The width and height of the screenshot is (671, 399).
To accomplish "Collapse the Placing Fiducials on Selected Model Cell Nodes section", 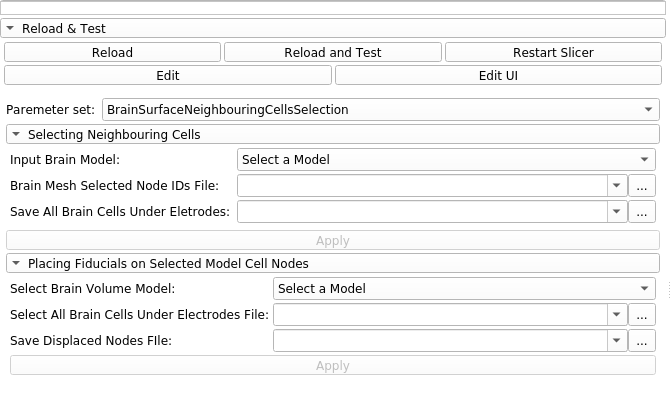I will (x=333, y=263).
